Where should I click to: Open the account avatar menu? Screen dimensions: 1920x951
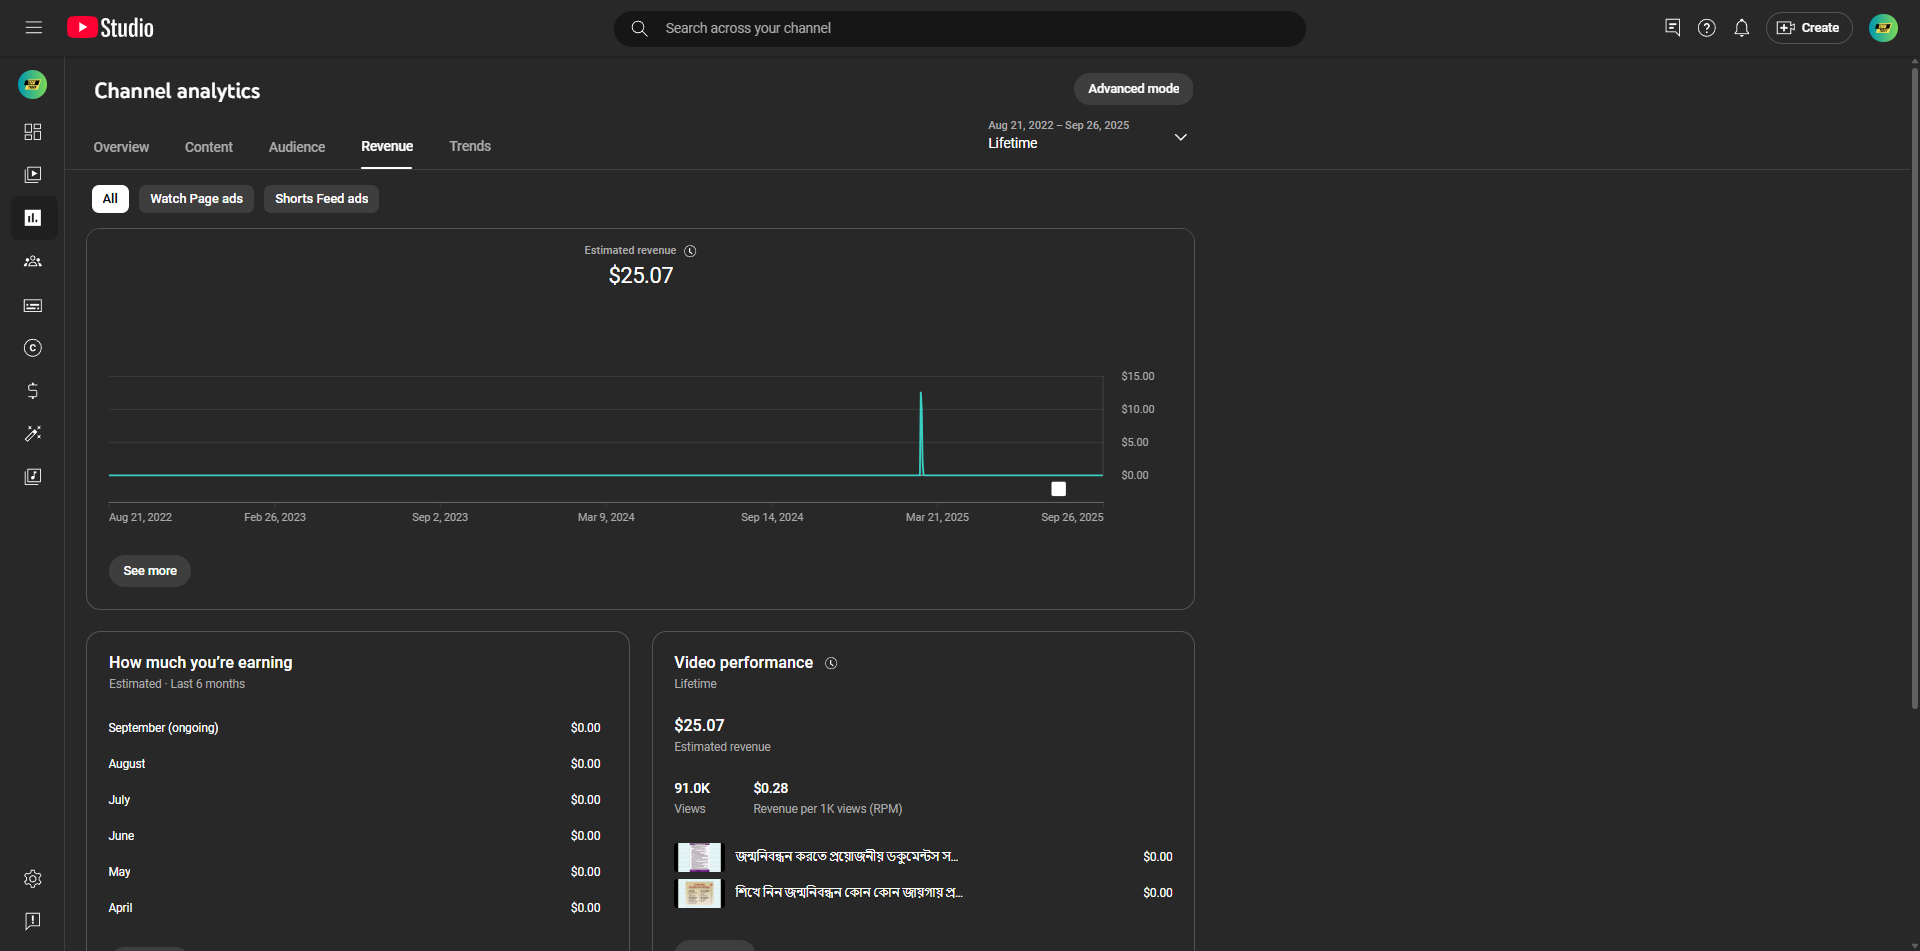[x=1883, y=28]
